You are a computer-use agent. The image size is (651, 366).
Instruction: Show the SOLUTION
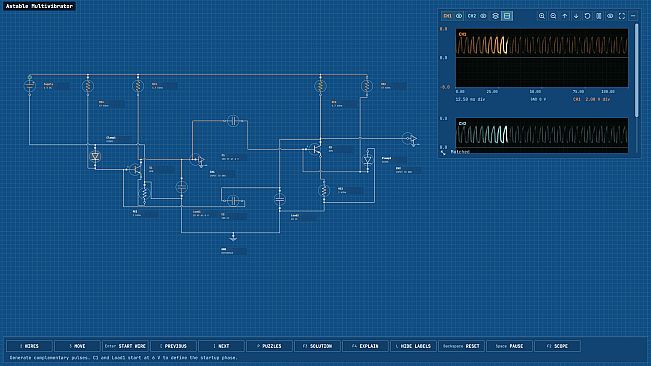tap(318, 346)
